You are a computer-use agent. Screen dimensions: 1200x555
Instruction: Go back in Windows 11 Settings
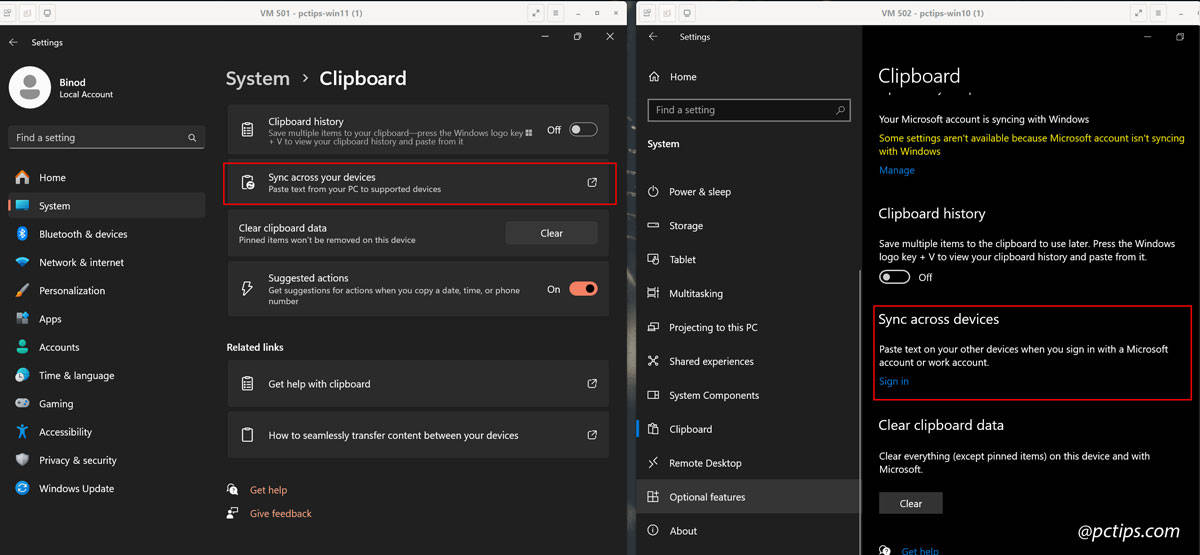pos(13,43)
